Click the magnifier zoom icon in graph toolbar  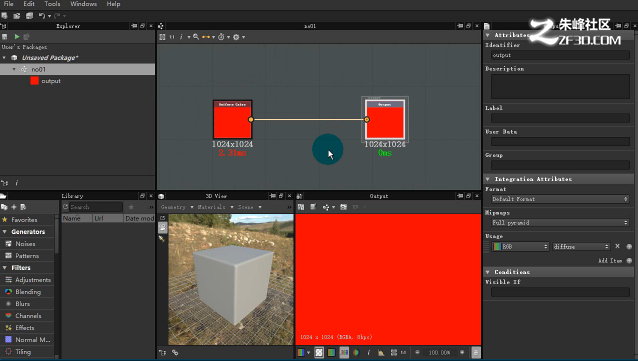coord(196,37)
